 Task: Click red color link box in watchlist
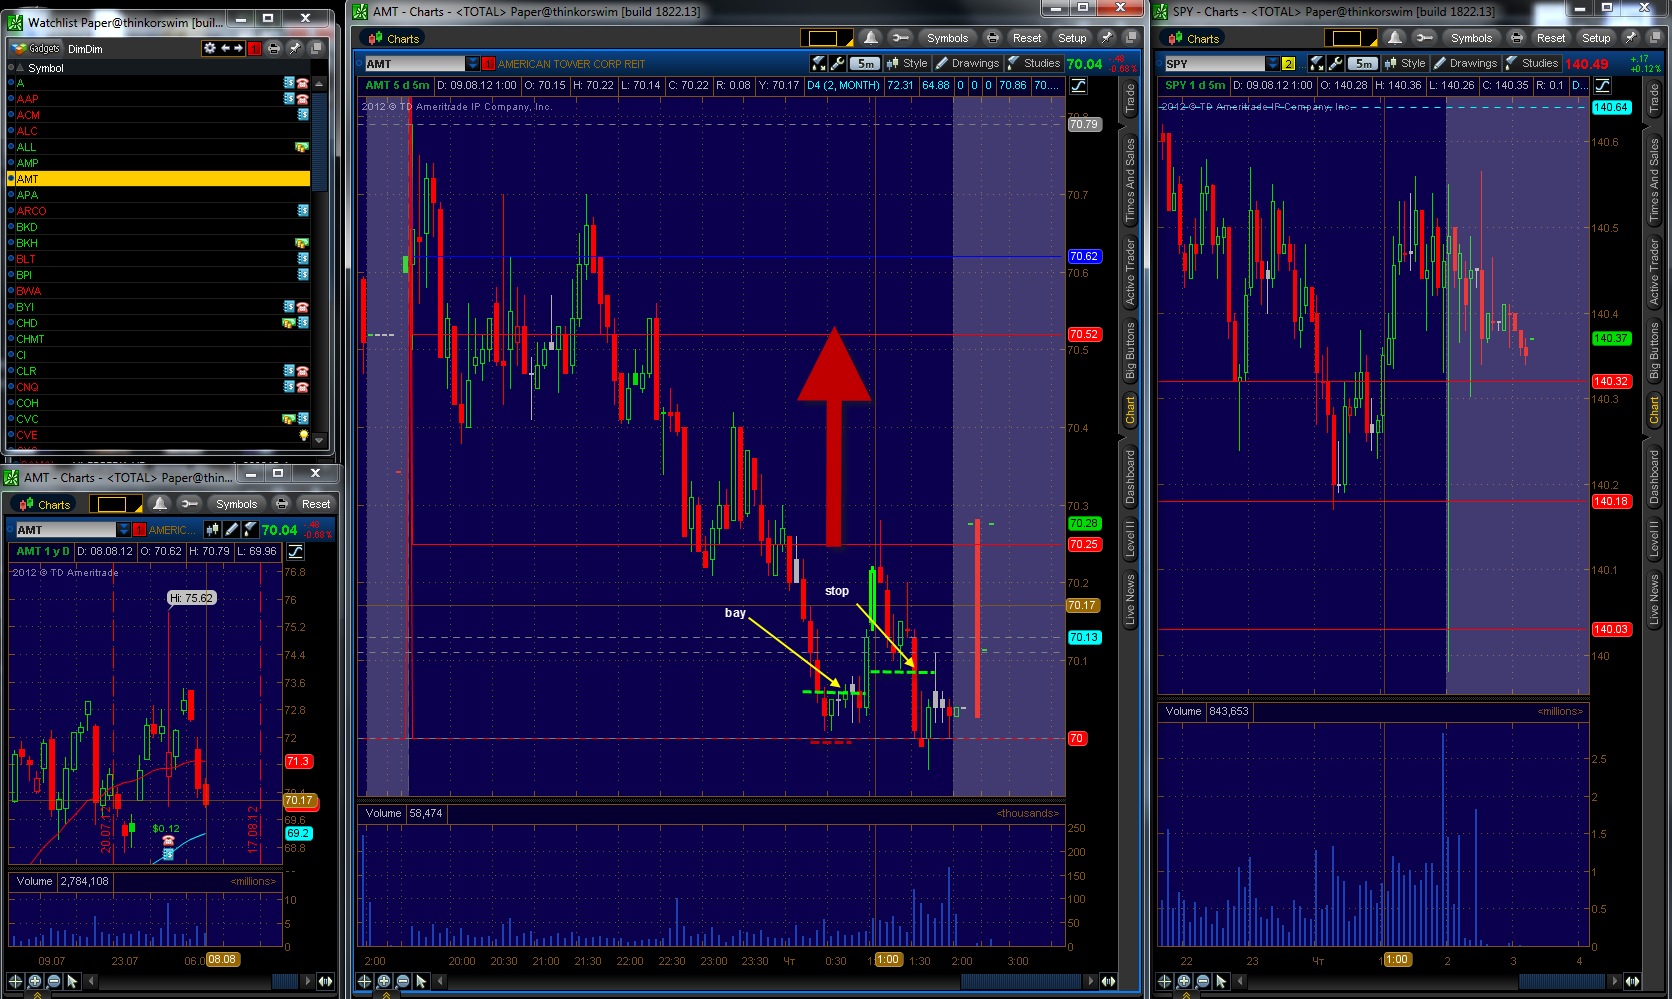(x=255, y=48)
